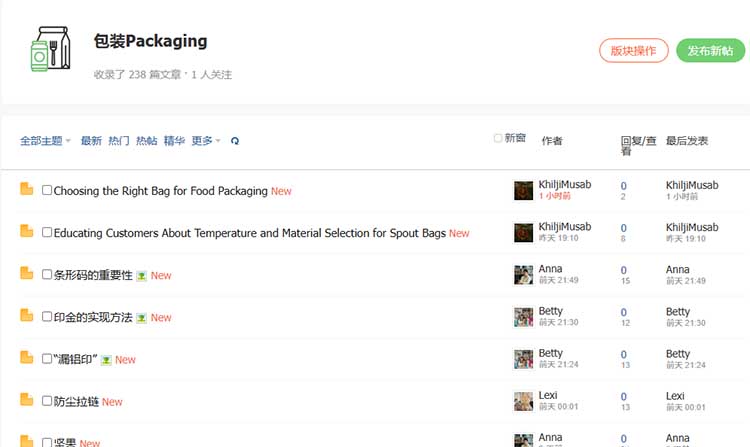Click folder icon beside 条形码的重要性 thread
The height and width of the screenshot is (447, 750).
[x=27, y=274]
